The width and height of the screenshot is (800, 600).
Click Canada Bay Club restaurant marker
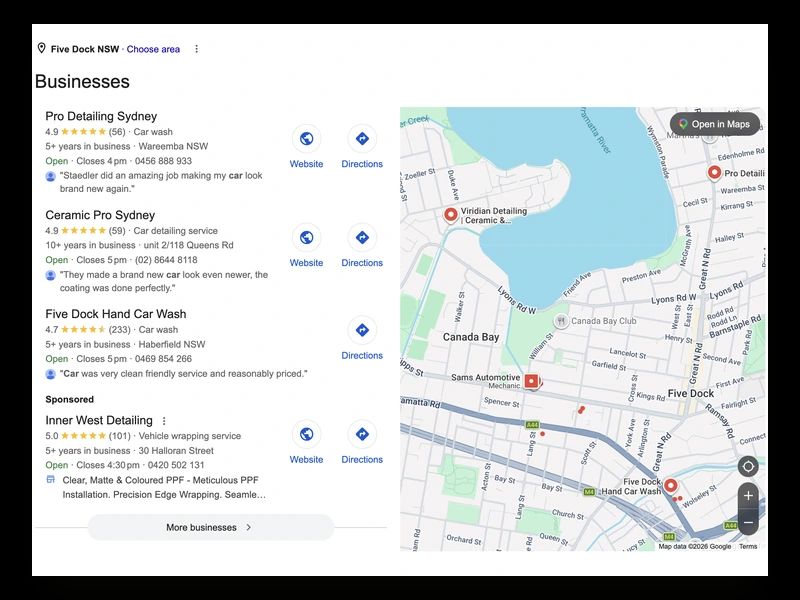pos(561,321)
